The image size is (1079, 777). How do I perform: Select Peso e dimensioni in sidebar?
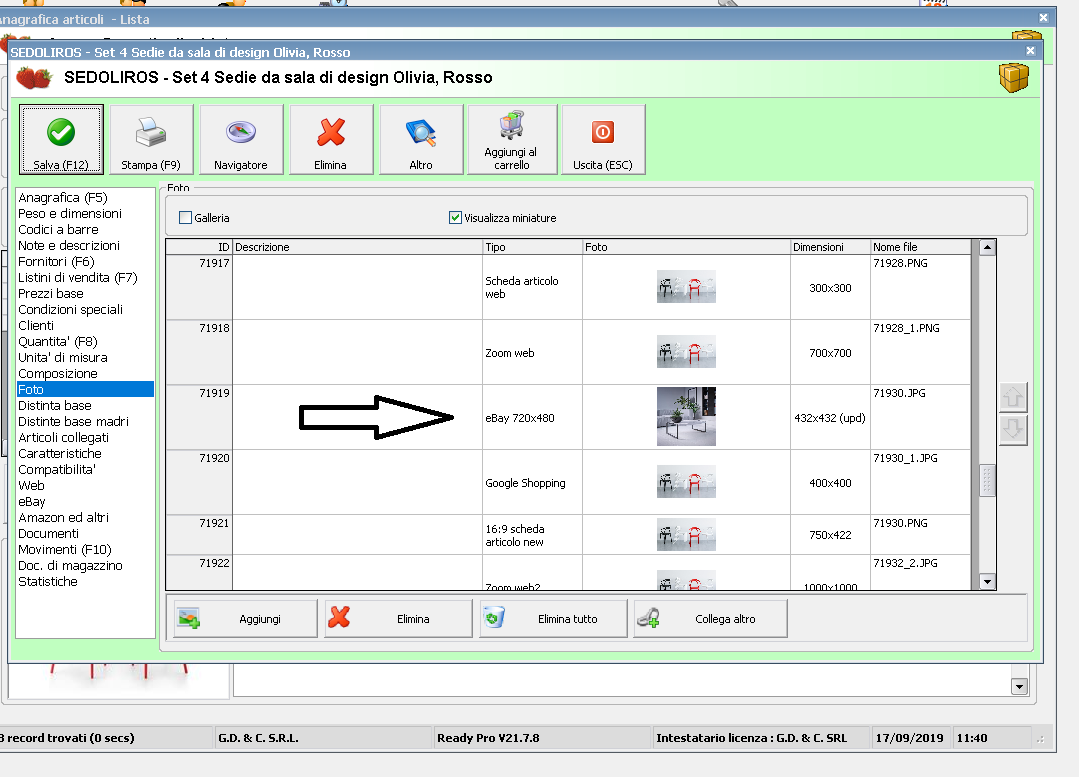point(70,213)
